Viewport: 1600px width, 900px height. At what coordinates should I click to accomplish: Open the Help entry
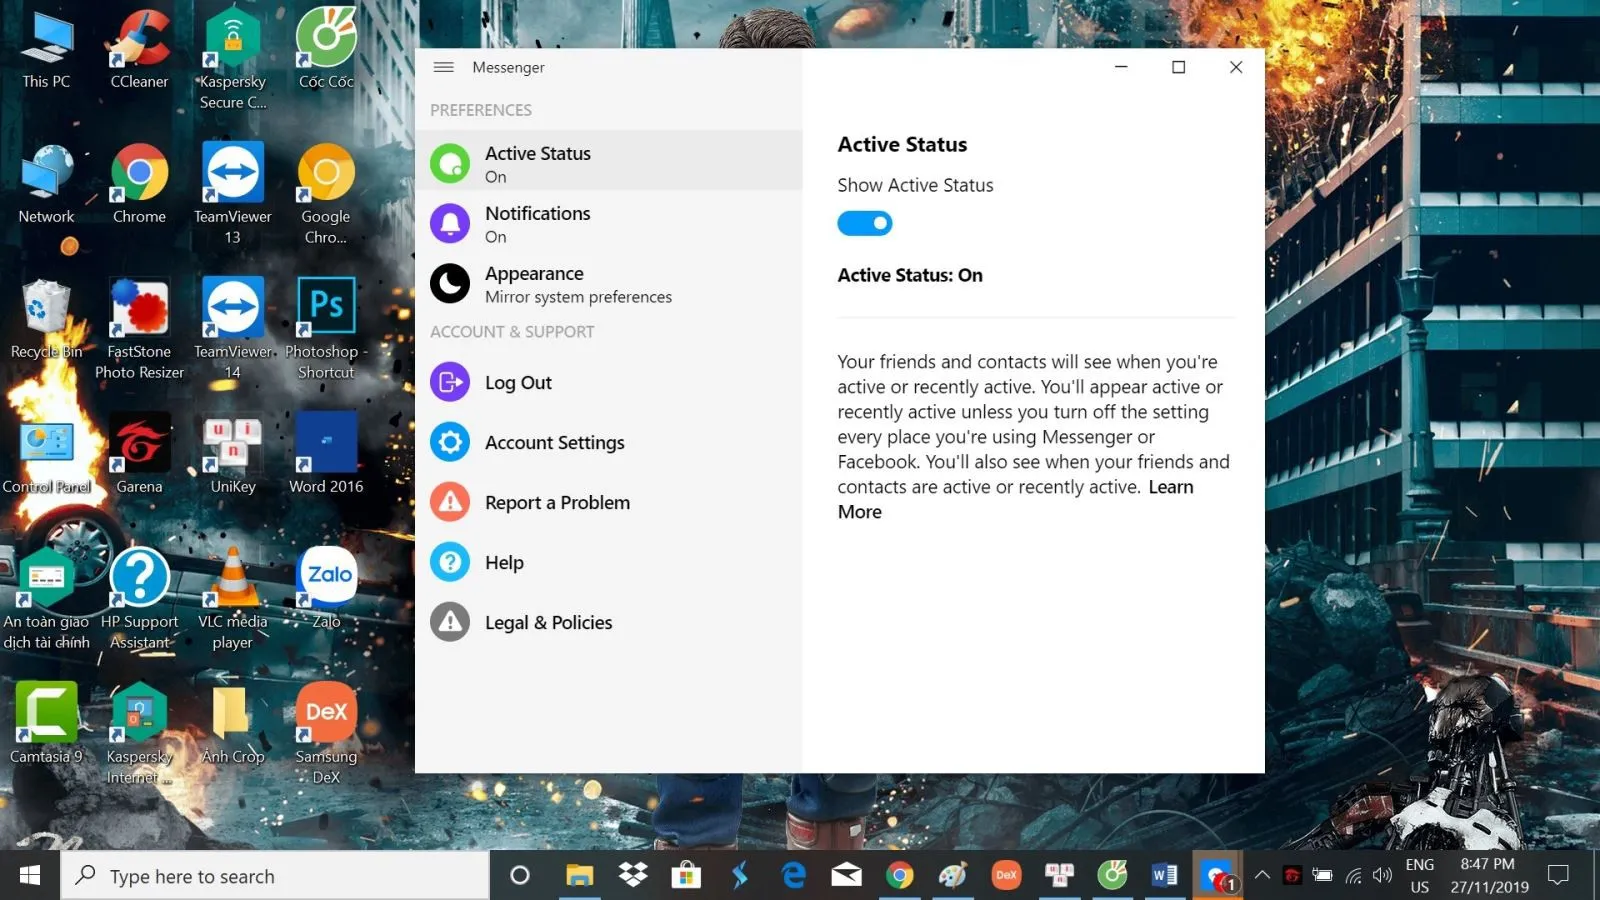click(x=608, y=562)
